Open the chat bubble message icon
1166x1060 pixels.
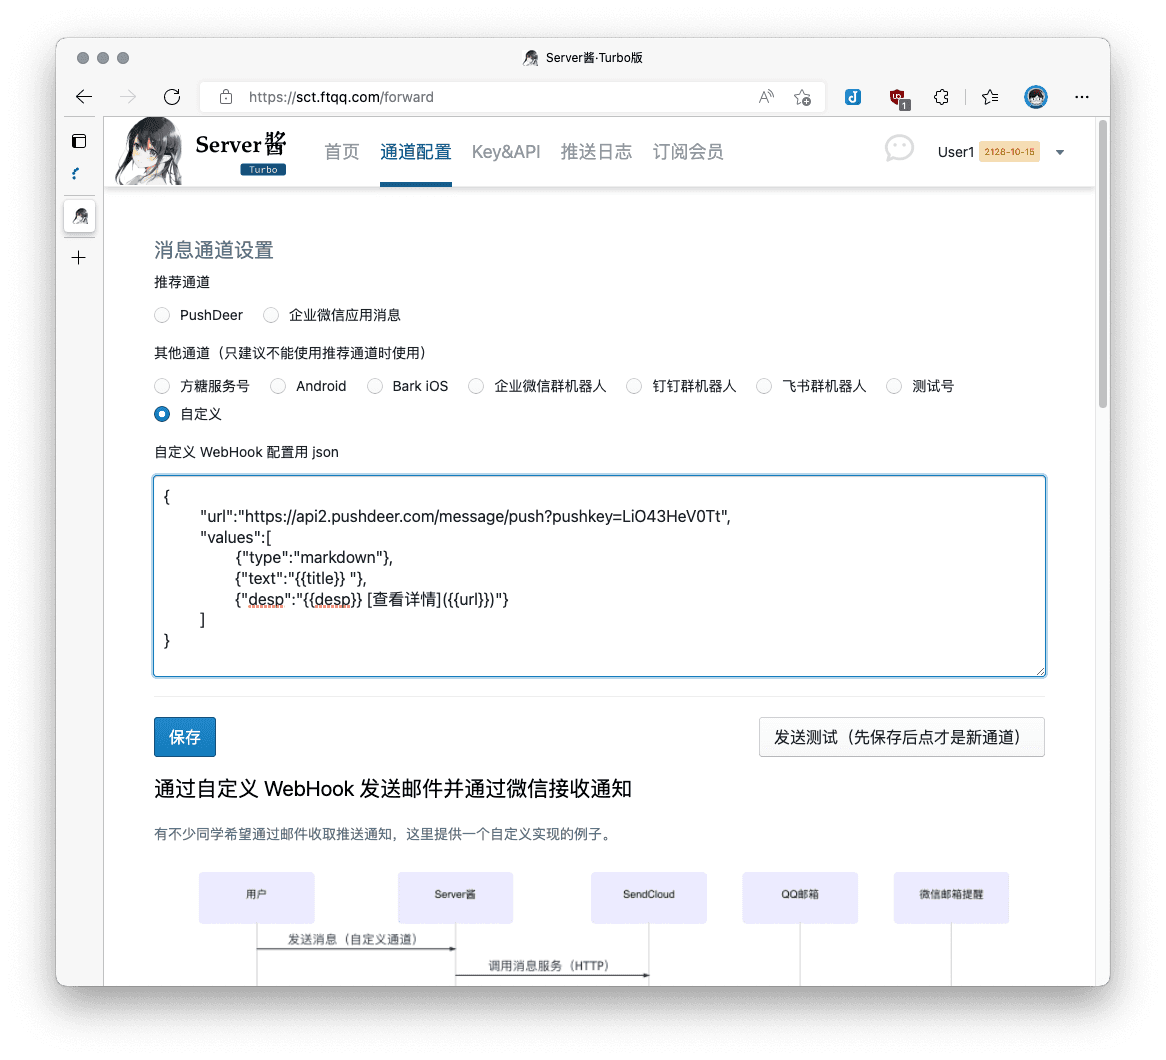point(899,149)
